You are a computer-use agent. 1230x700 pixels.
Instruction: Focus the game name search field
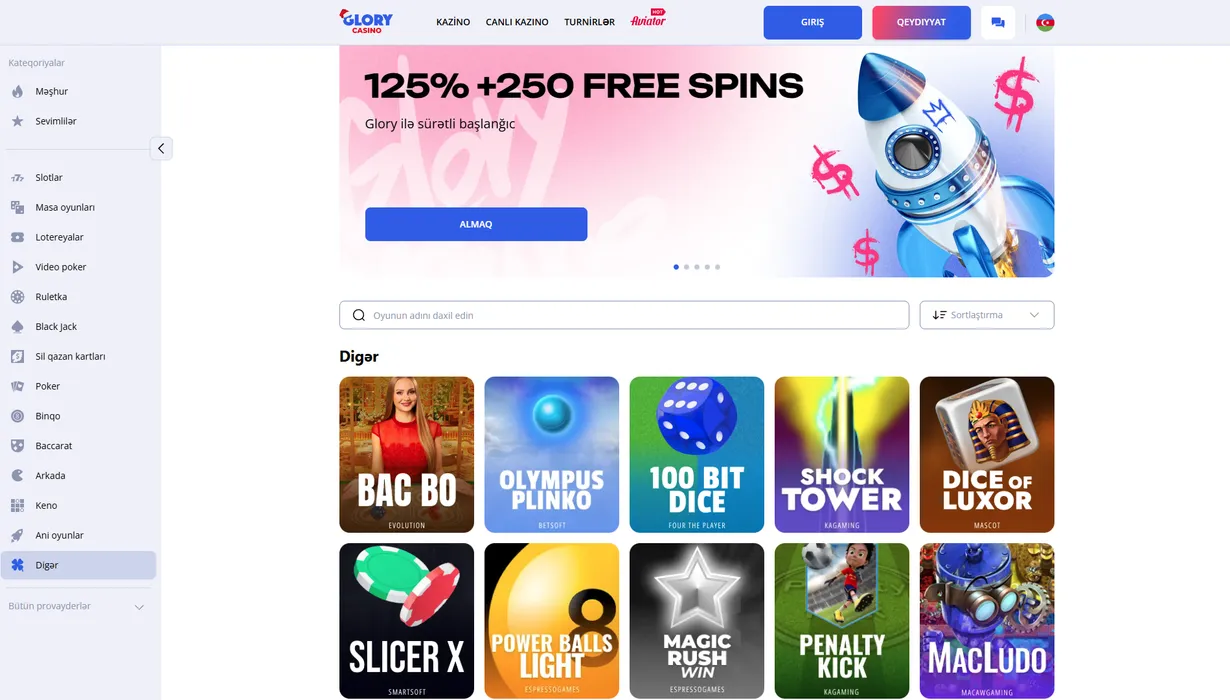pyautogui.click(x=624, y=315)
